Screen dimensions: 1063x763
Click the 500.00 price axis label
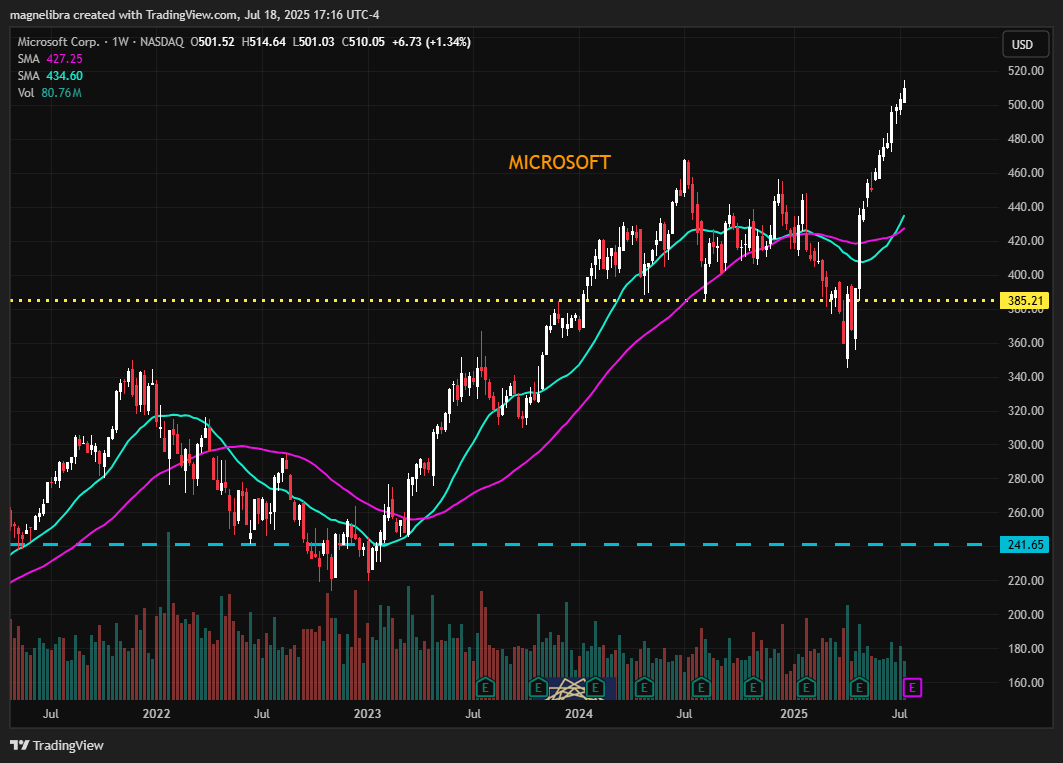(x=1025, y=104)
